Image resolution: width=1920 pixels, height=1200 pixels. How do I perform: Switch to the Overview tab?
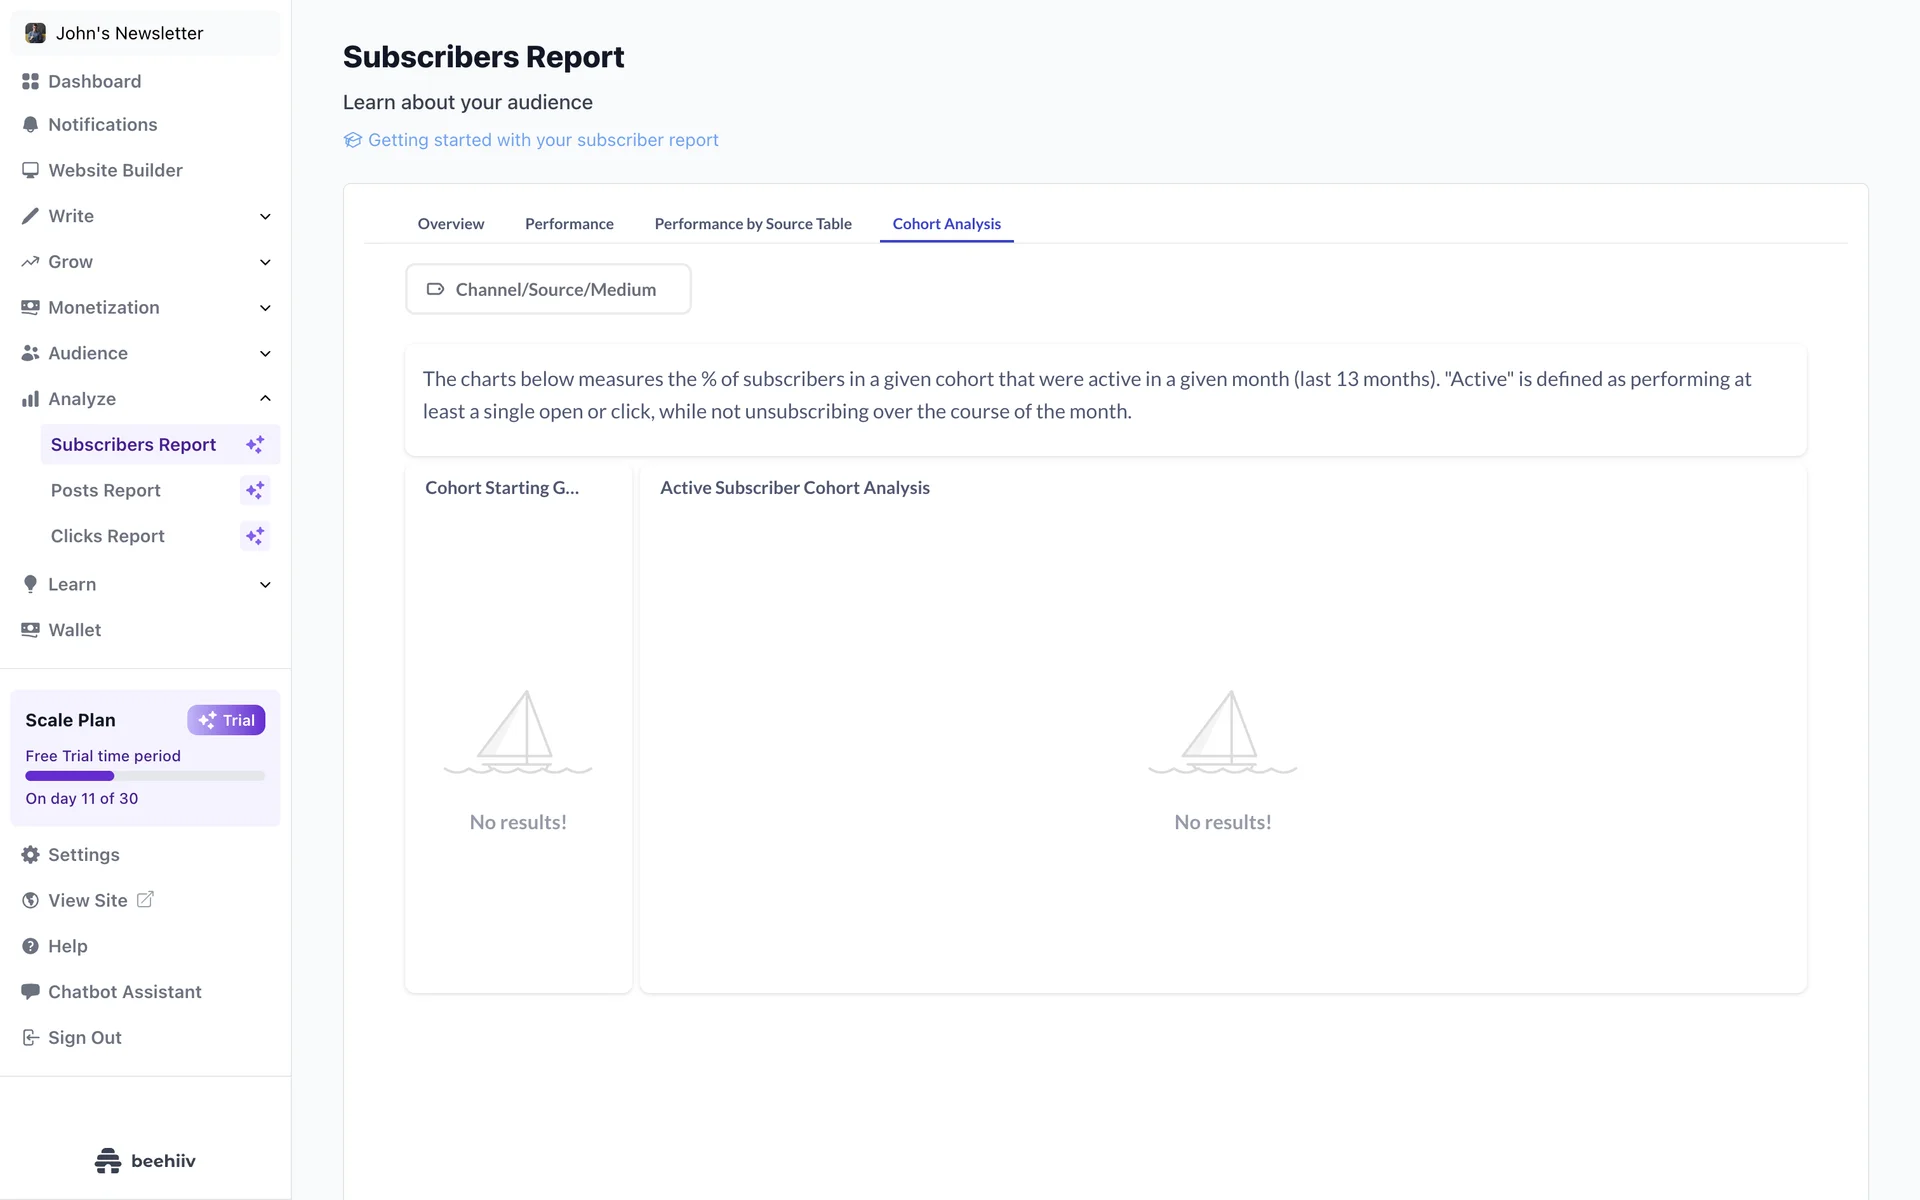click(x=450, y=224)
